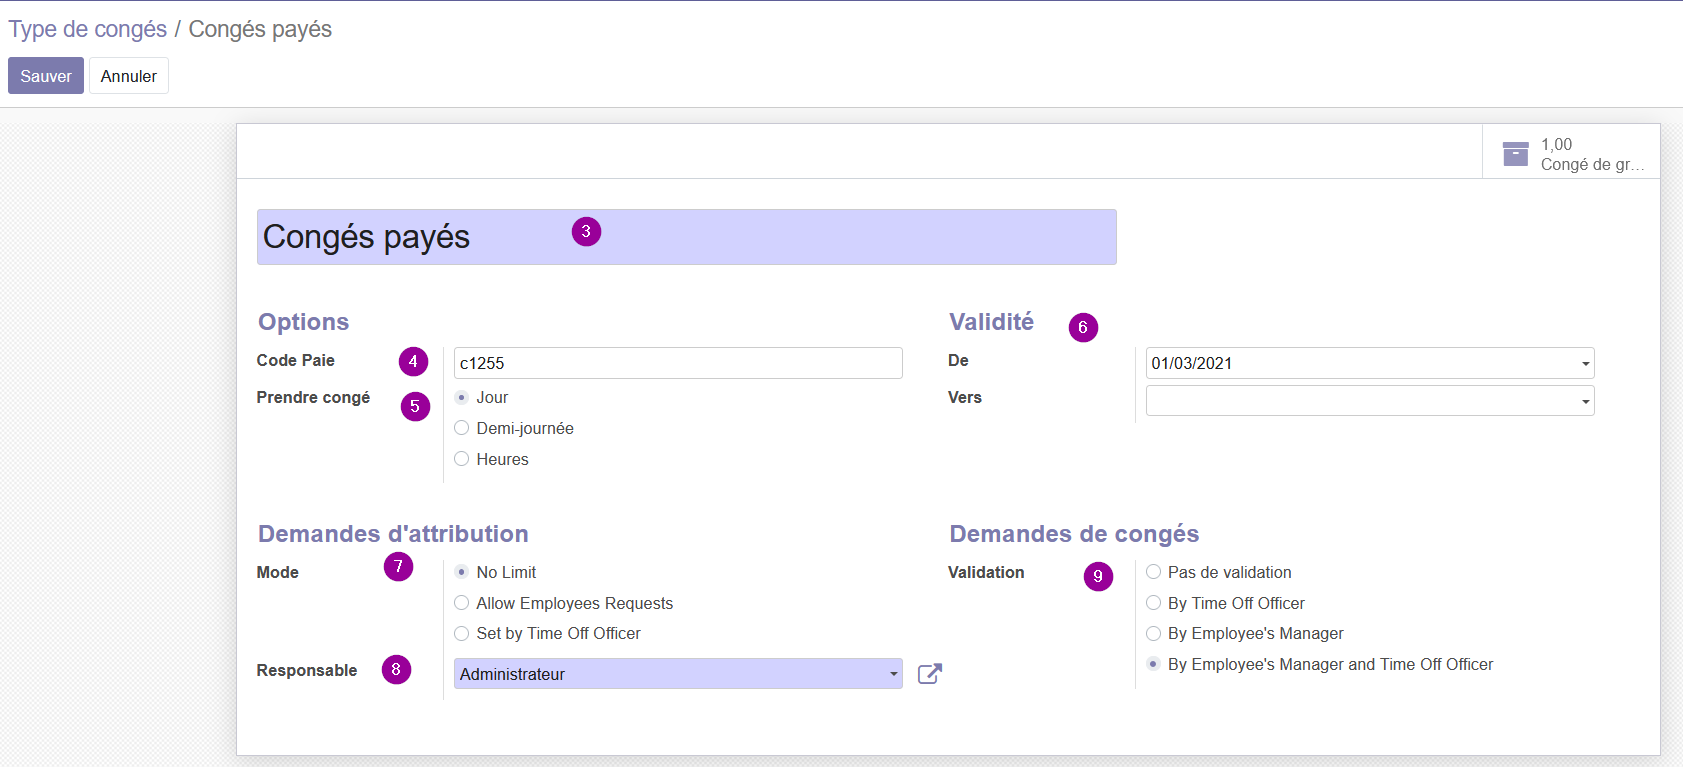This screenshot has height=767, width=1683.
Task: Open the external link icon beside Responsable
Action: (929, 674)
